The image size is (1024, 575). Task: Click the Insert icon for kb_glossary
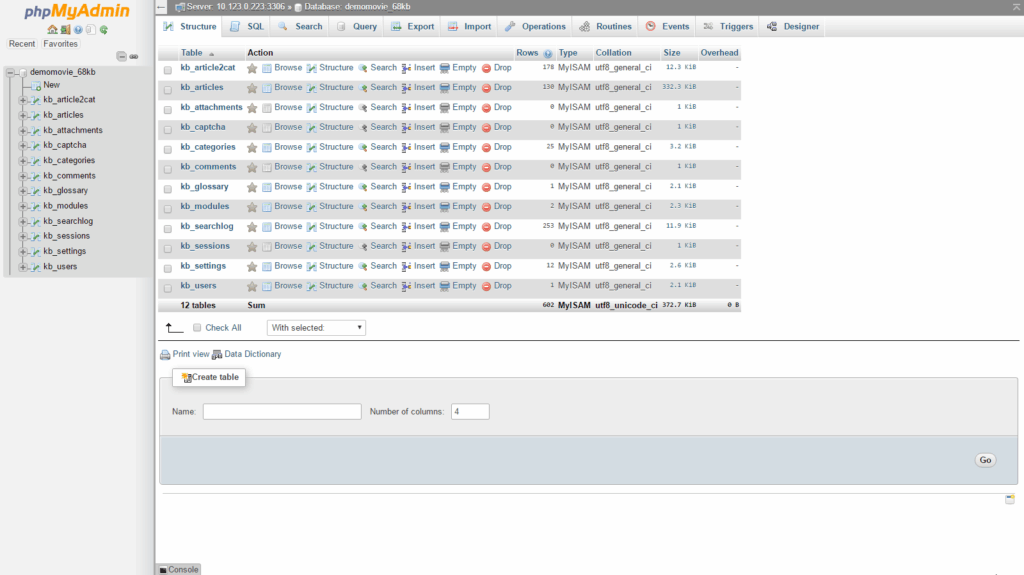pos(407,187)
